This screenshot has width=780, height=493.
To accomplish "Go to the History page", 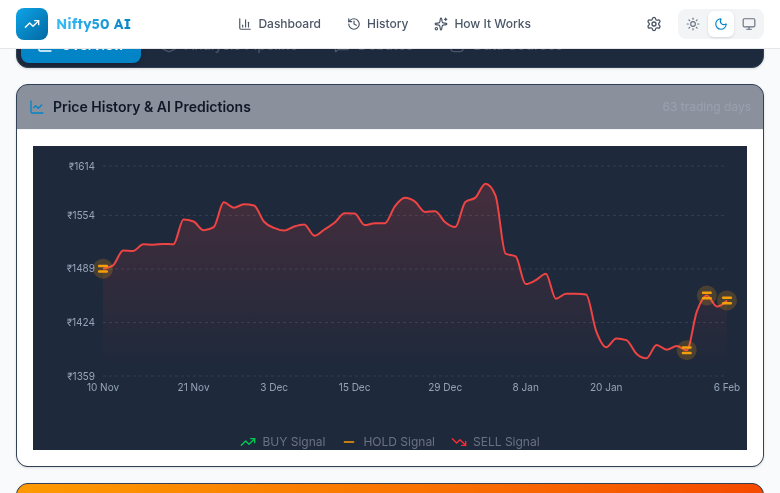I will tap(378, 24).
